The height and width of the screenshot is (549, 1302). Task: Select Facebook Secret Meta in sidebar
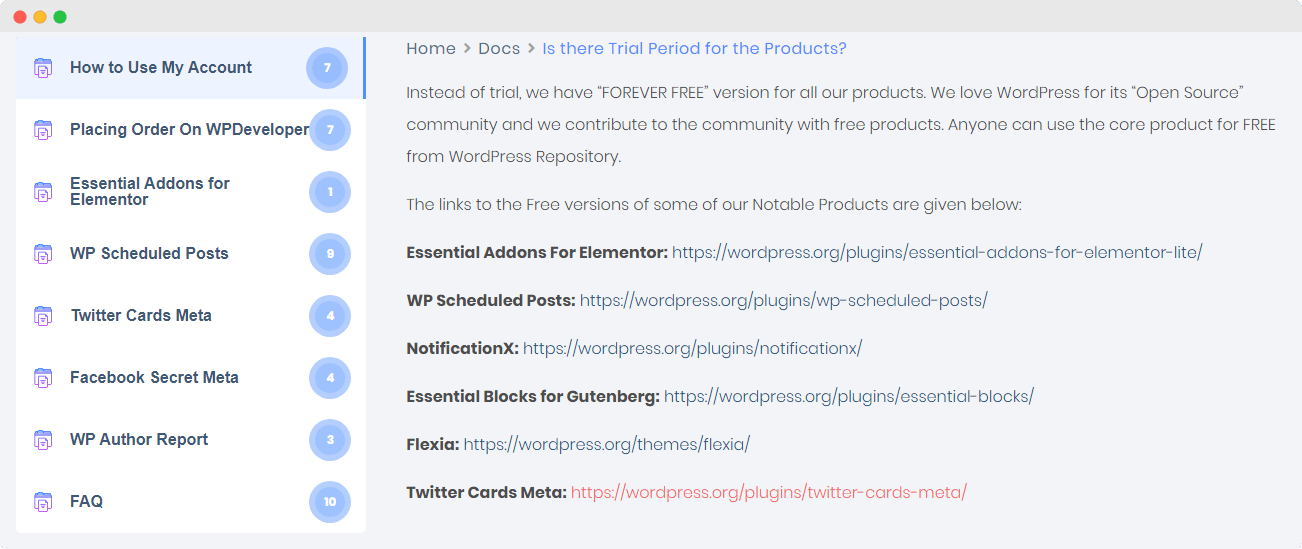click(154, 378)
